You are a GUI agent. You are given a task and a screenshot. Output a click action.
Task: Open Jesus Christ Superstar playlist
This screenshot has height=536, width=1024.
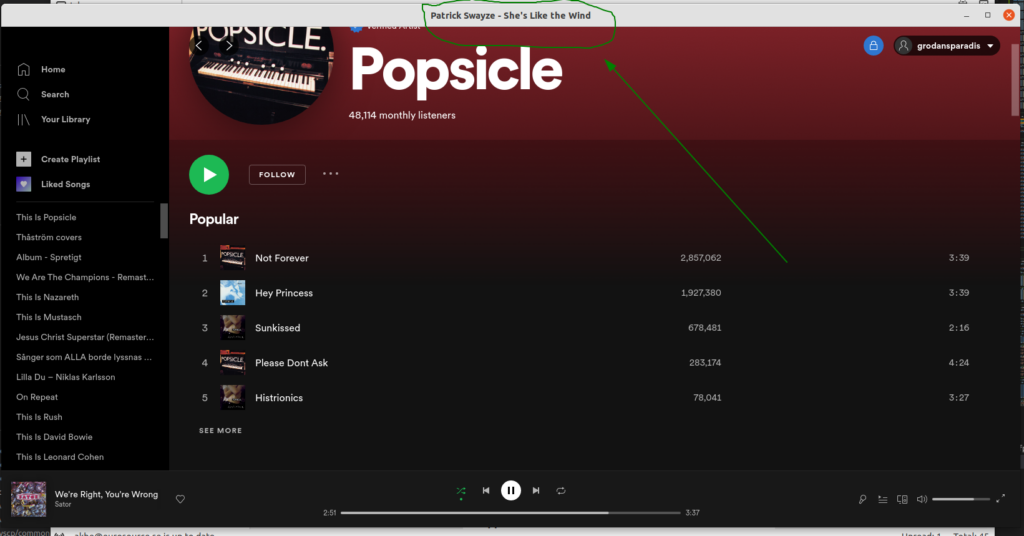[85, 337]
